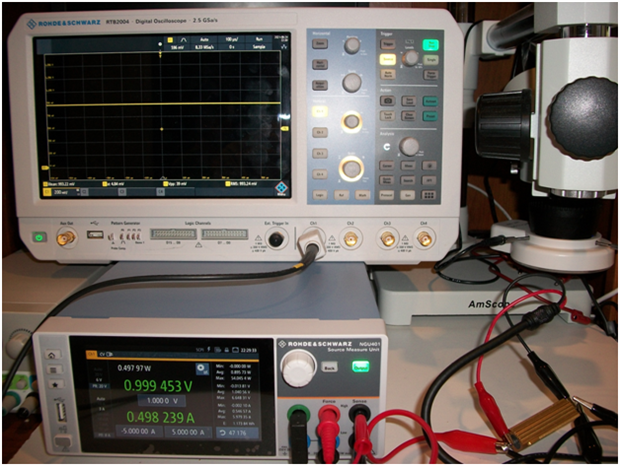This screenshot has height=466, width=620.
Task: Tap the Protocol key
Action: tap(387, 195)
